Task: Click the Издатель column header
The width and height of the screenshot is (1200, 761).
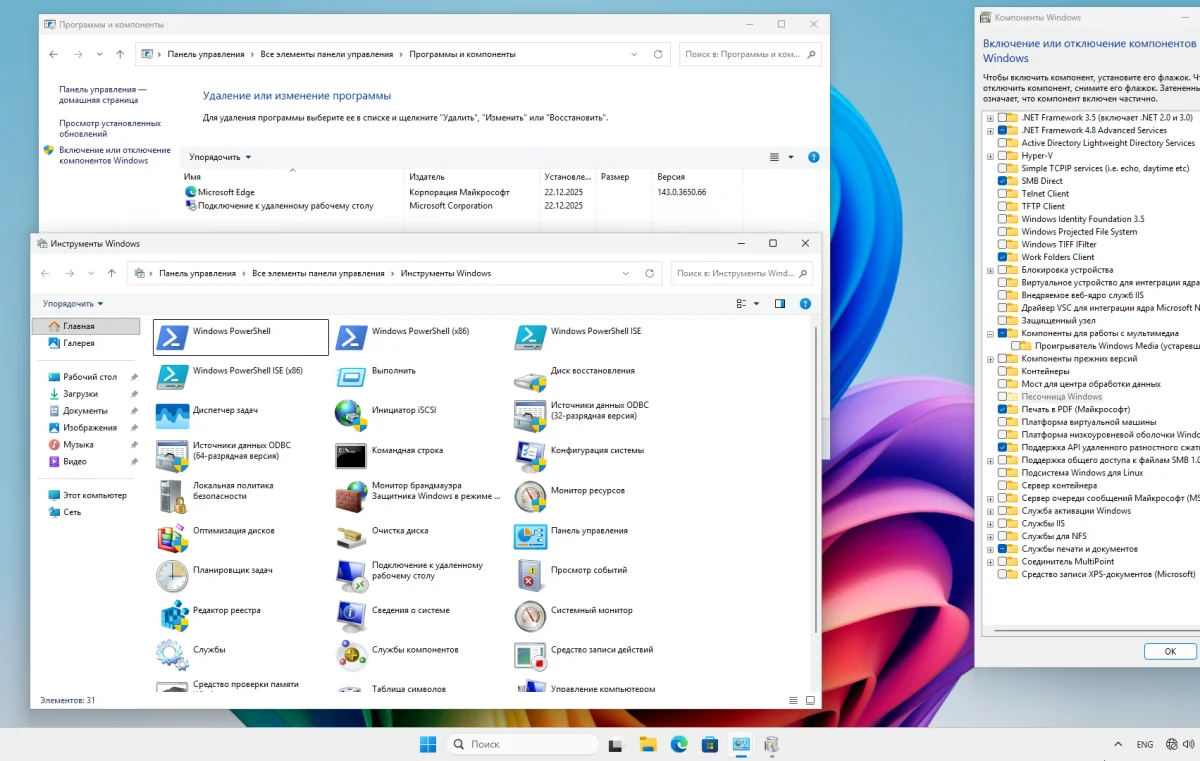Action: pos(427,177)
